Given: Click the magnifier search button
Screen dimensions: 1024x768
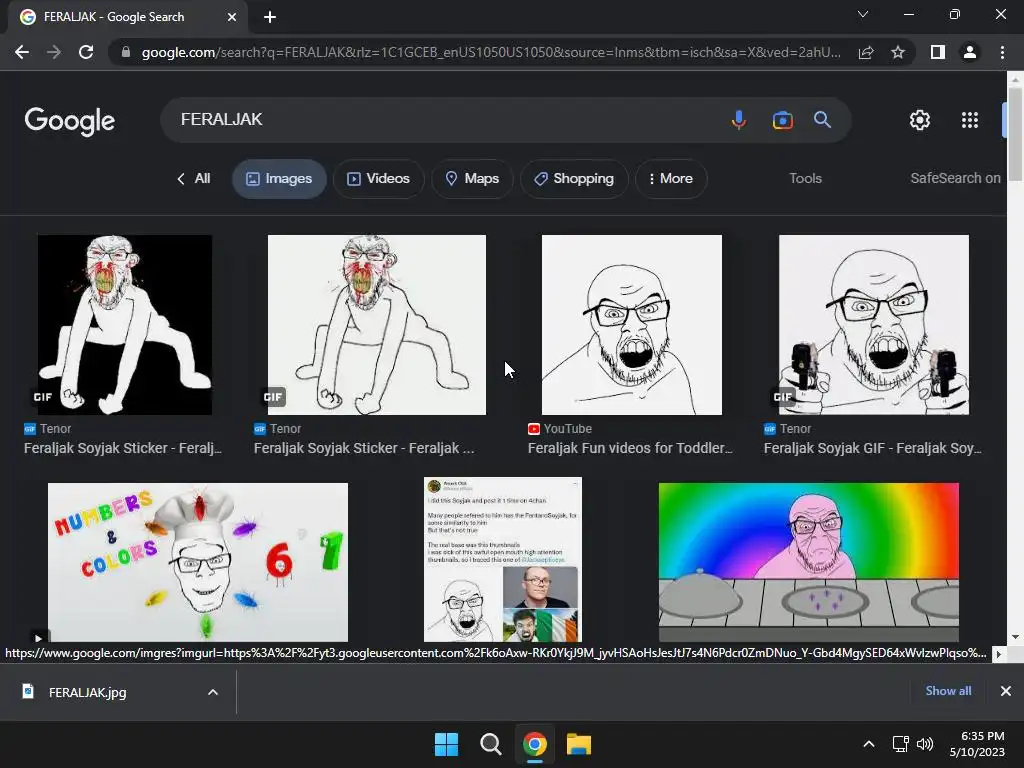Looking at the screenshot, I should click(822, 120).
